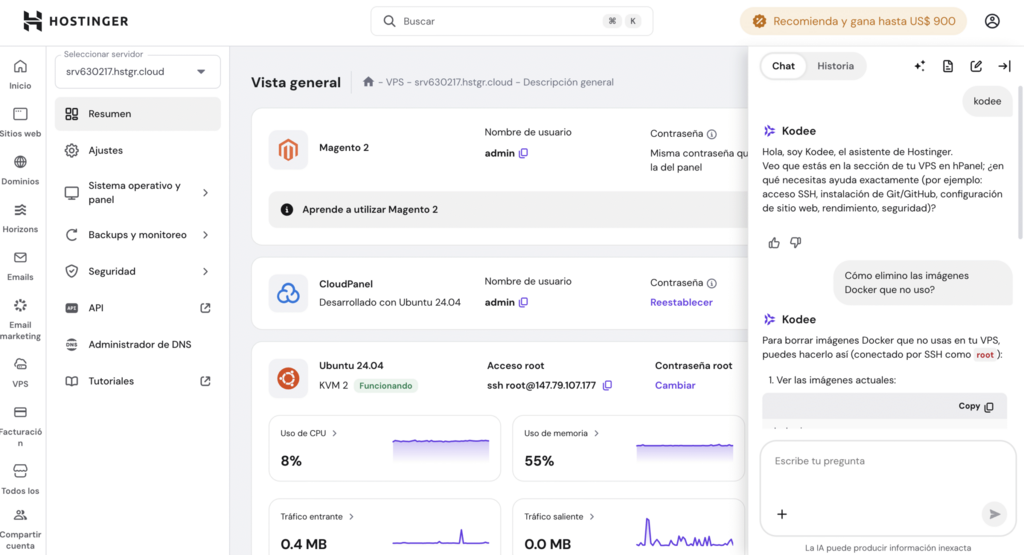This screenshot has height=555, width=1024.
Task: Go to the breadcrumb home icon
Action: tap(368, 82)
